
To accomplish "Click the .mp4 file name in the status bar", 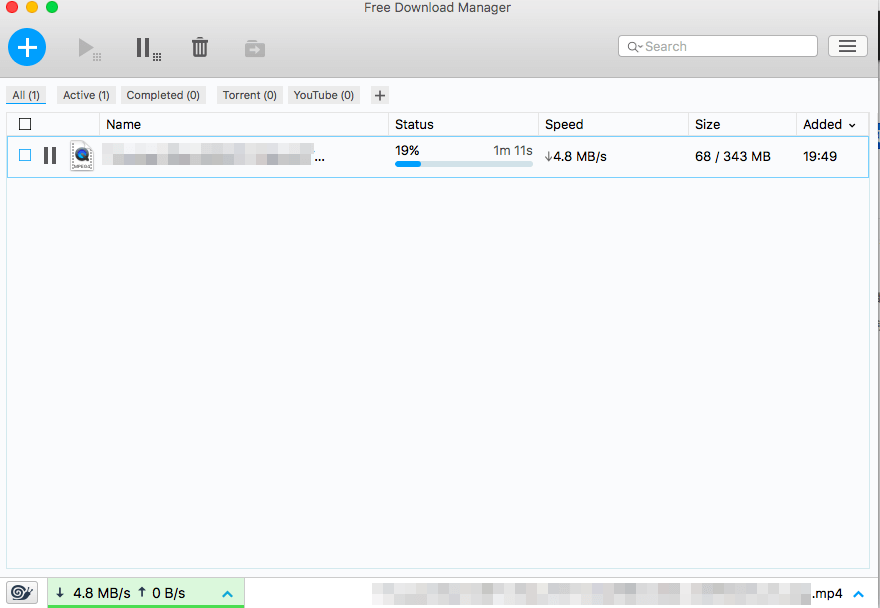I will pos(607,593).
